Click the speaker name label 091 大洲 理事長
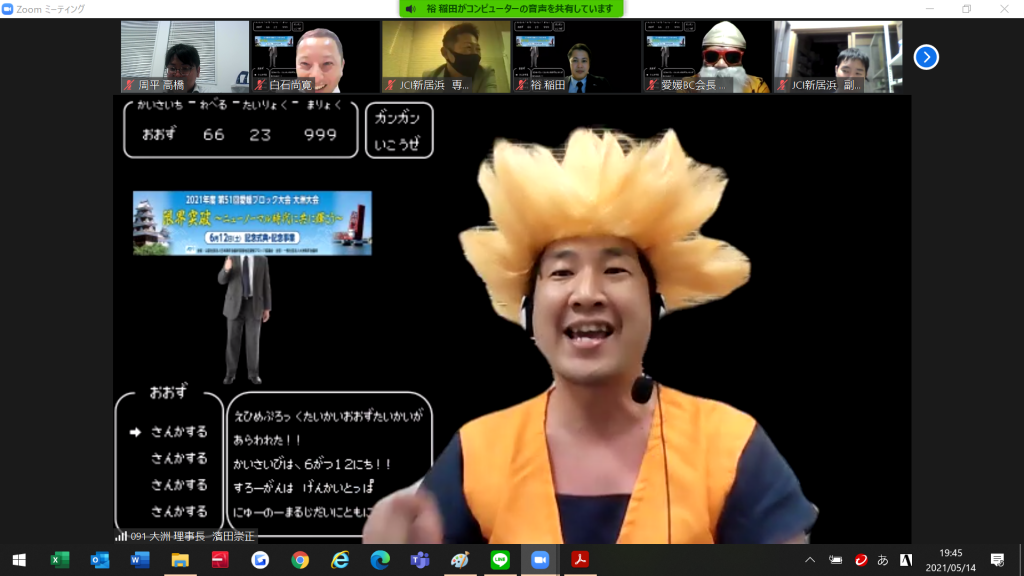This screenshot has height=576, width=1024. click(x=193, y=536)
